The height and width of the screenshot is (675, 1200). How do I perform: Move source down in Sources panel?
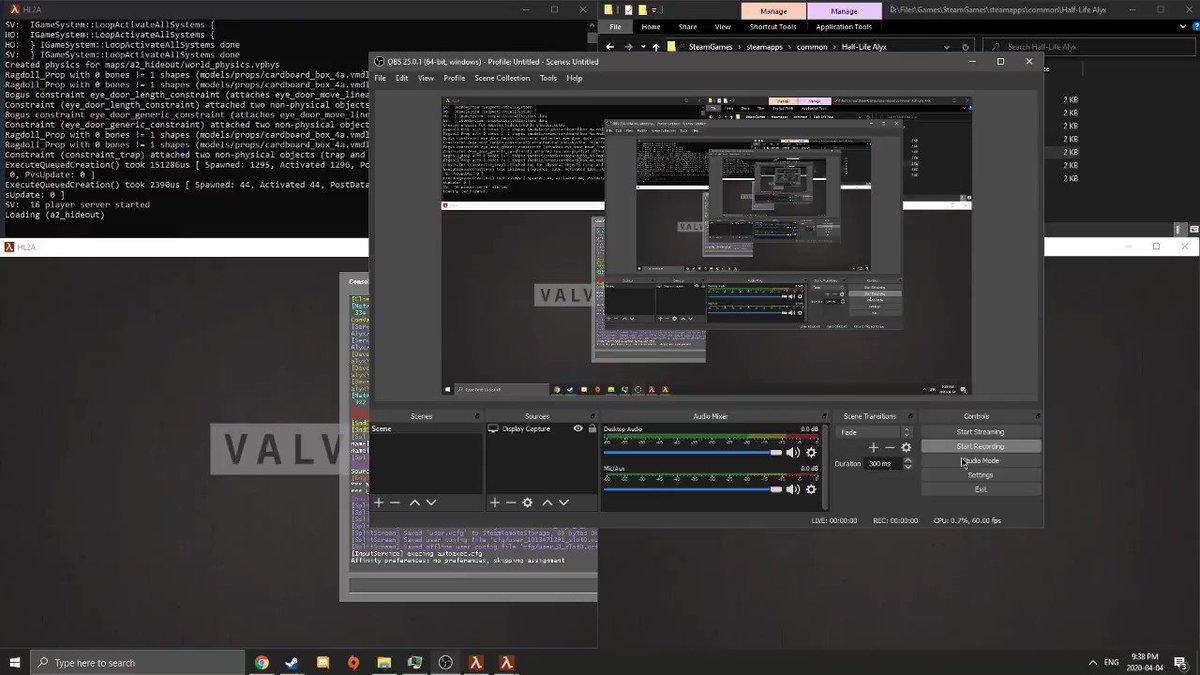(564, 503)
